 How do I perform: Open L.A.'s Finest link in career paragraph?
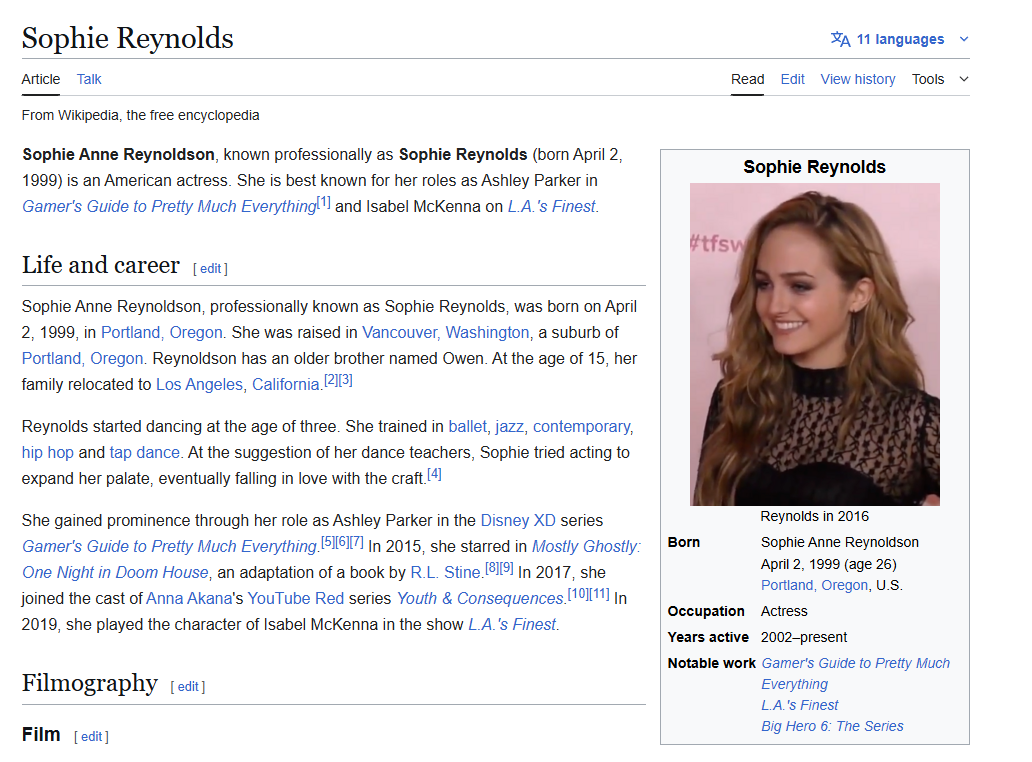(x=512, y=624)
